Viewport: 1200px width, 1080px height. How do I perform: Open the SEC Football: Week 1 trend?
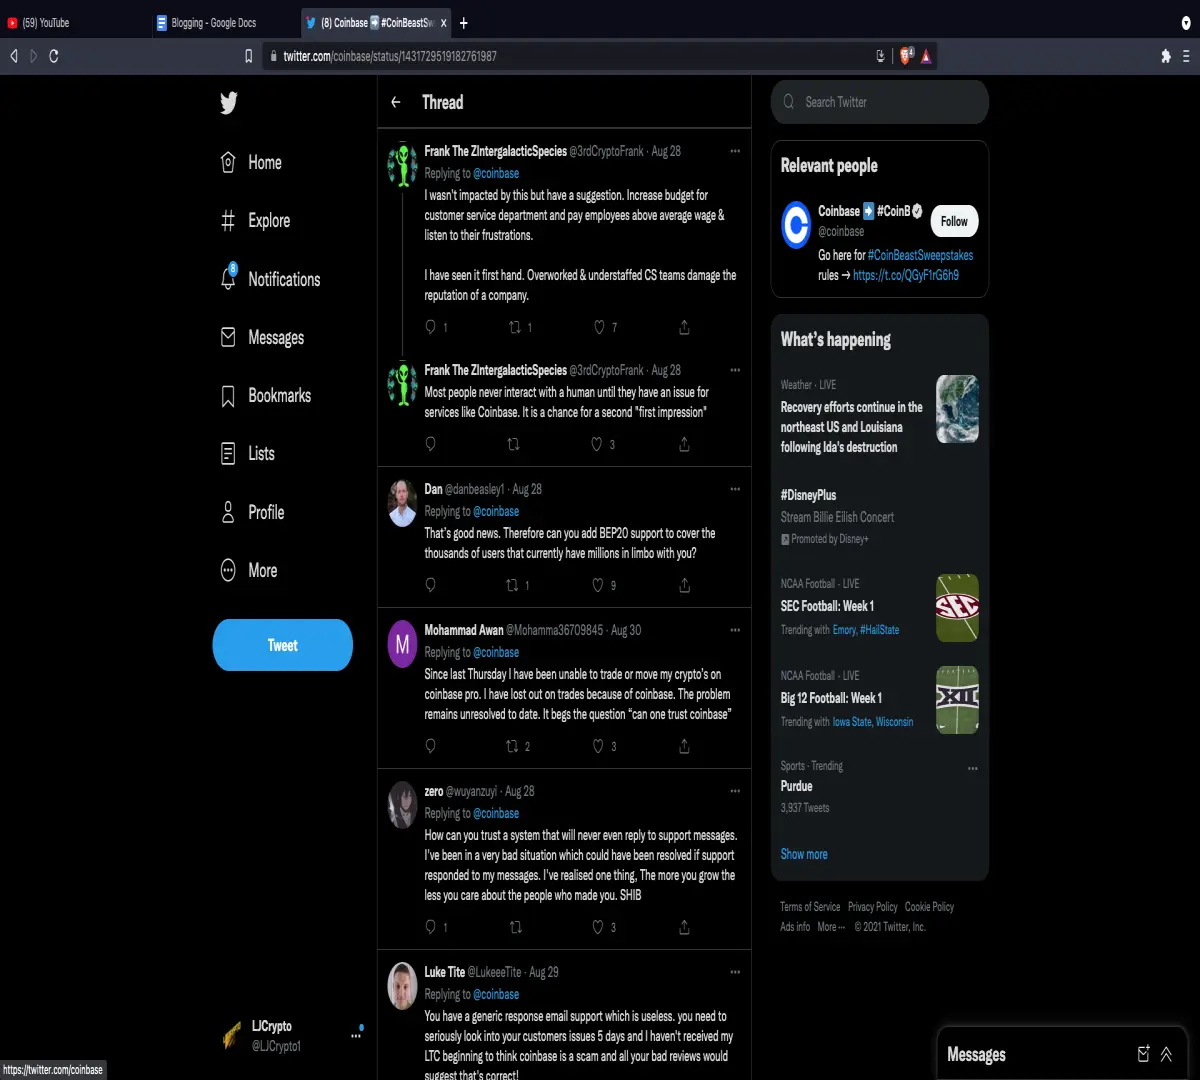coord(827,606)
